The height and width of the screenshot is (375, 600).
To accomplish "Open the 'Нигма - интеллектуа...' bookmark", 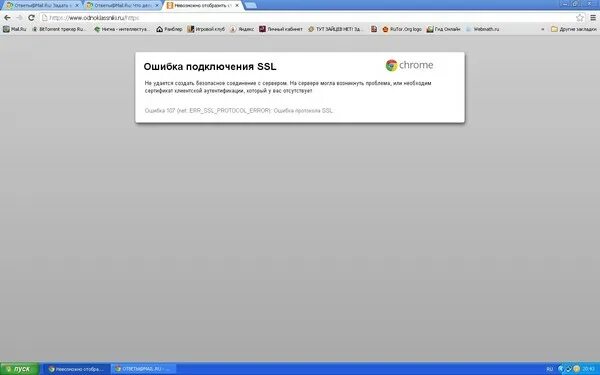I will (122, 29).
